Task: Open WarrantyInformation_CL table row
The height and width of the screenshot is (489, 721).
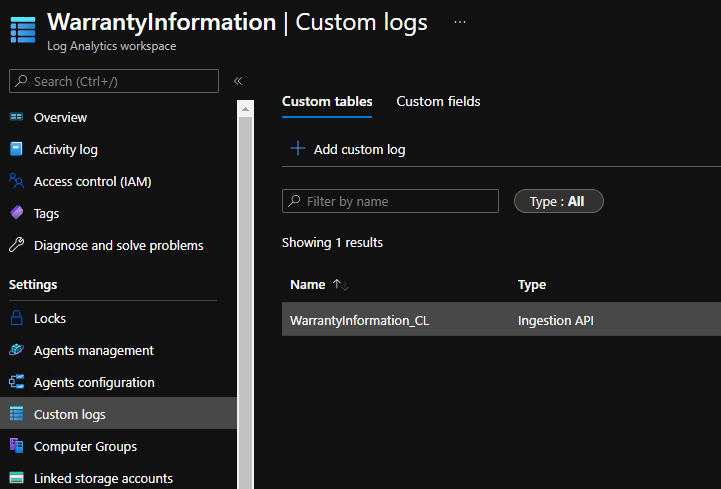Action: [359, 321]
